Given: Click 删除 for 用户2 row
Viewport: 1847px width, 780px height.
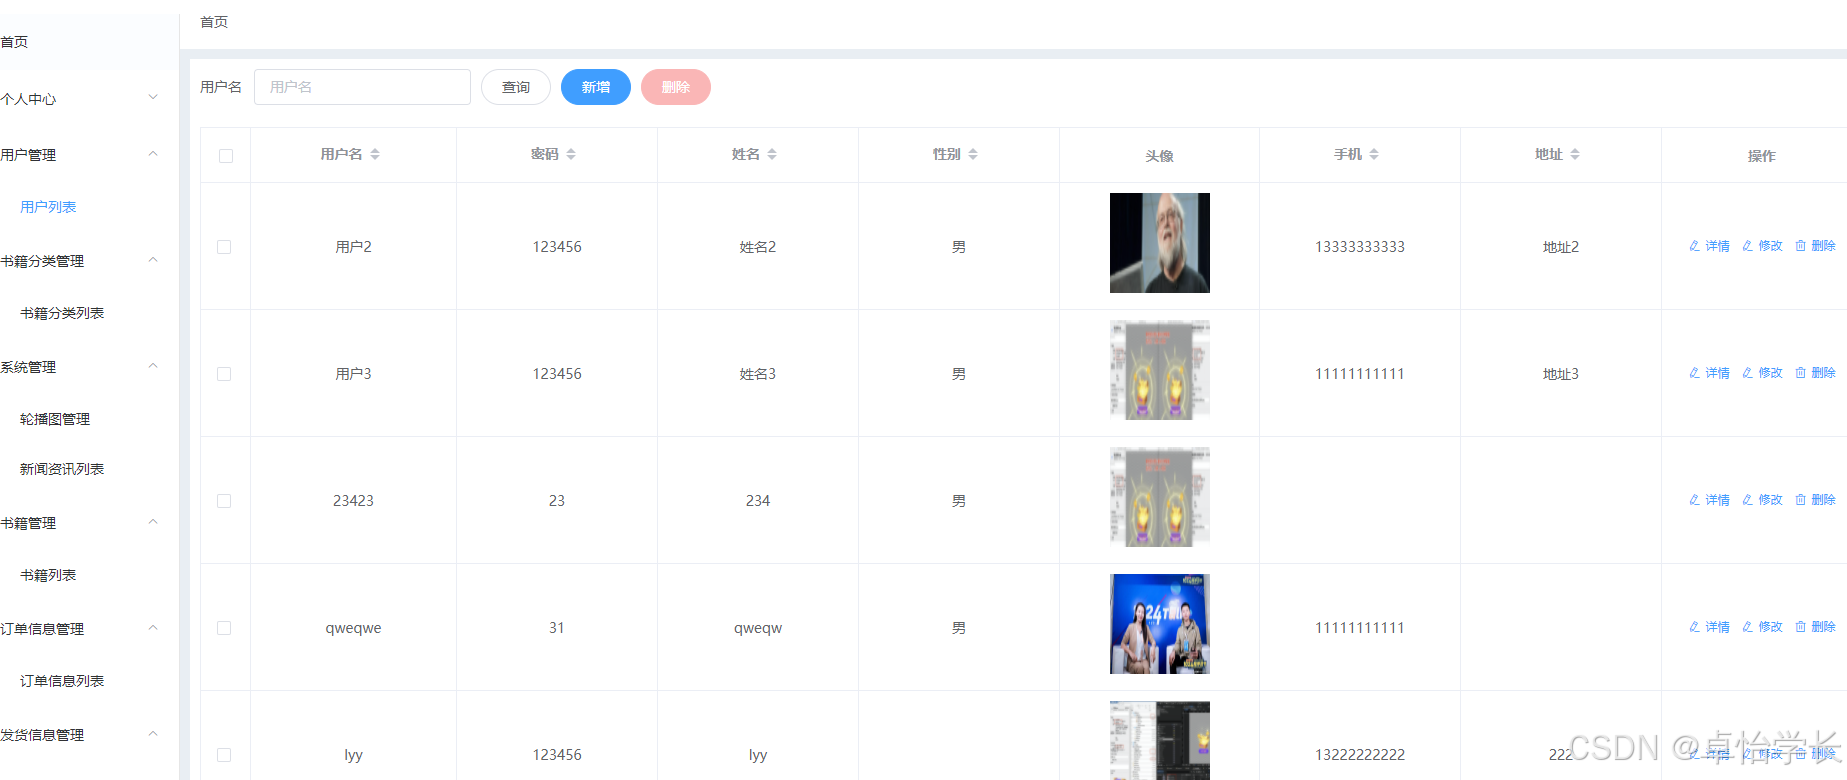Looking at the screenshot, I should pos(1815,246).
